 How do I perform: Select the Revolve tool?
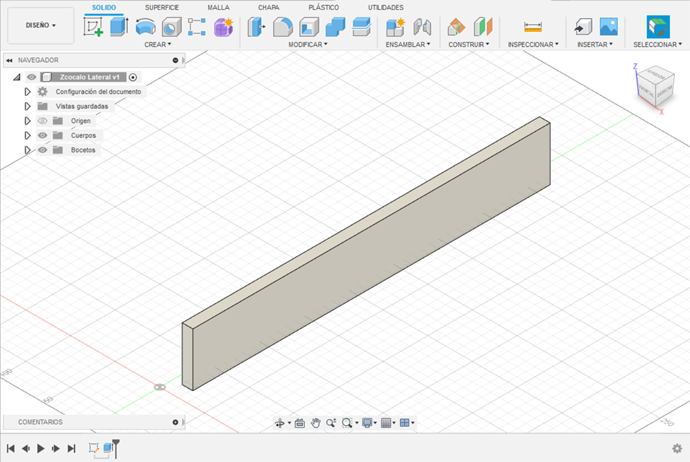pyautogui.click(x=145, y=27)
